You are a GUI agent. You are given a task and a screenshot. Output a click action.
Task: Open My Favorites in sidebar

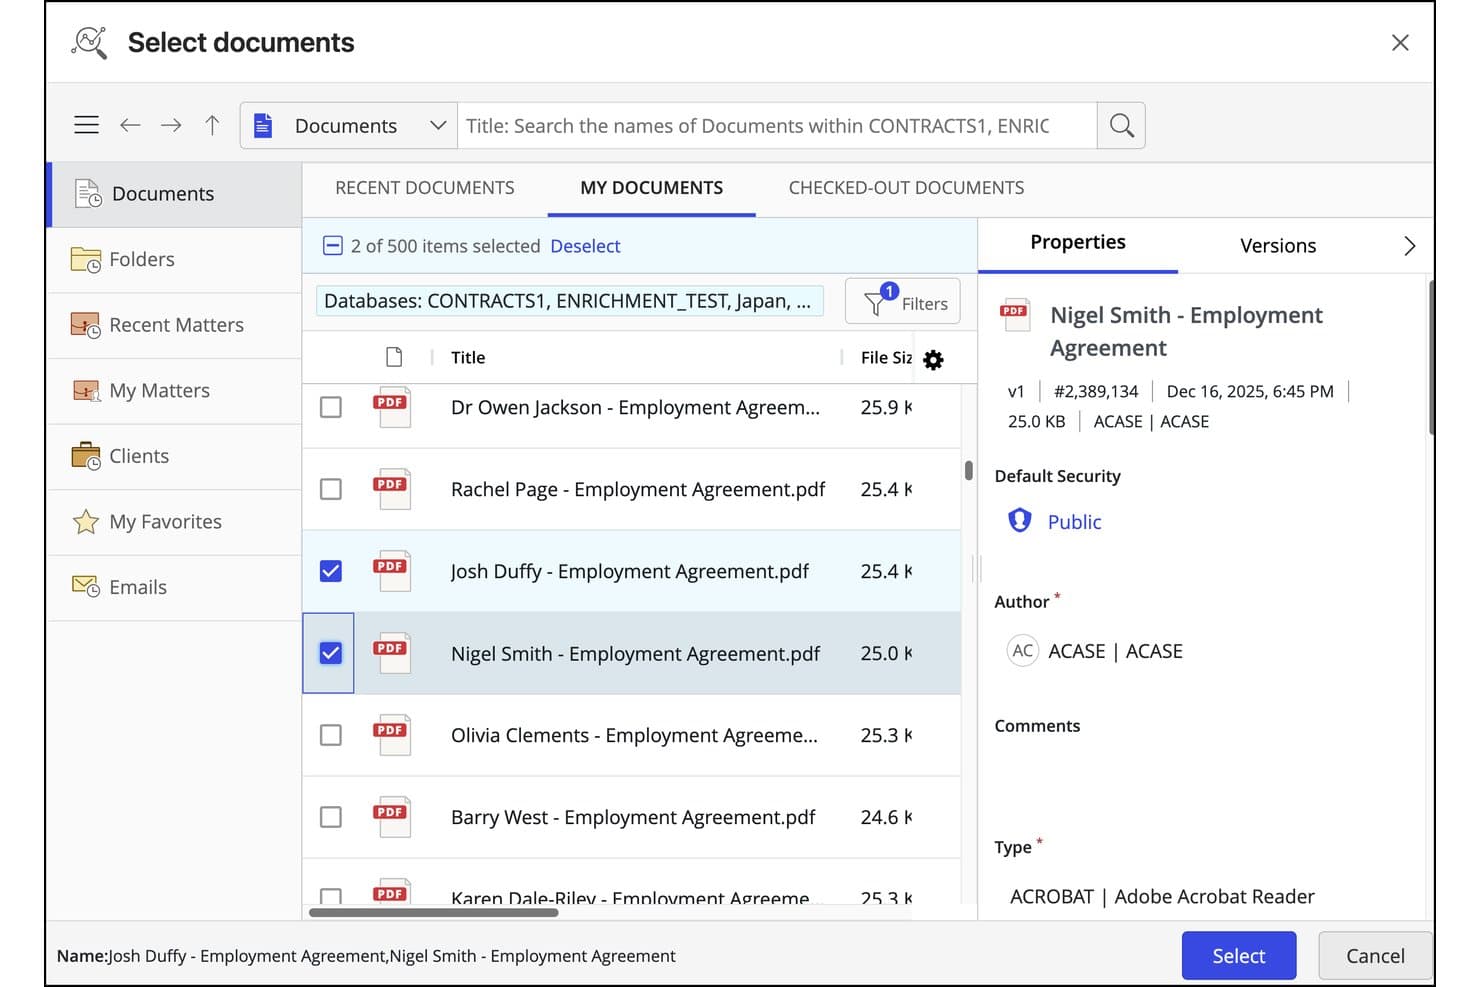[174, 522]
